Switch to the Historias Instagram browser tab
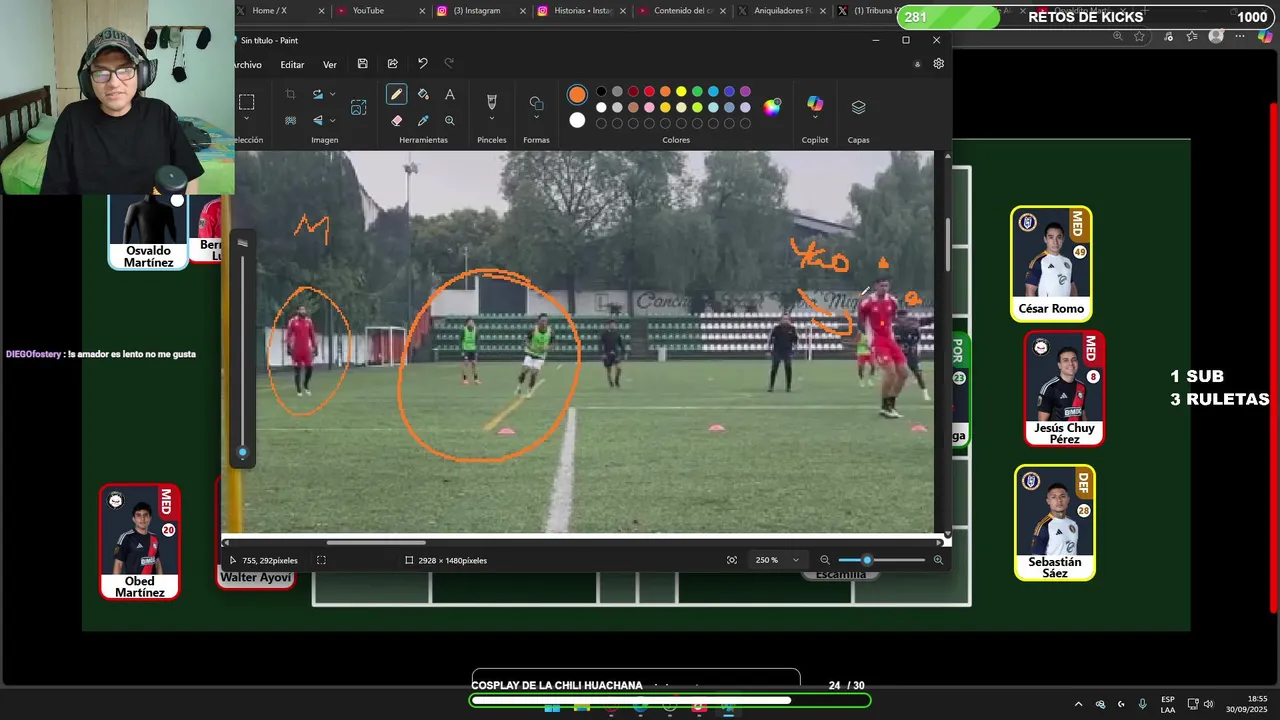 point(580,10)
